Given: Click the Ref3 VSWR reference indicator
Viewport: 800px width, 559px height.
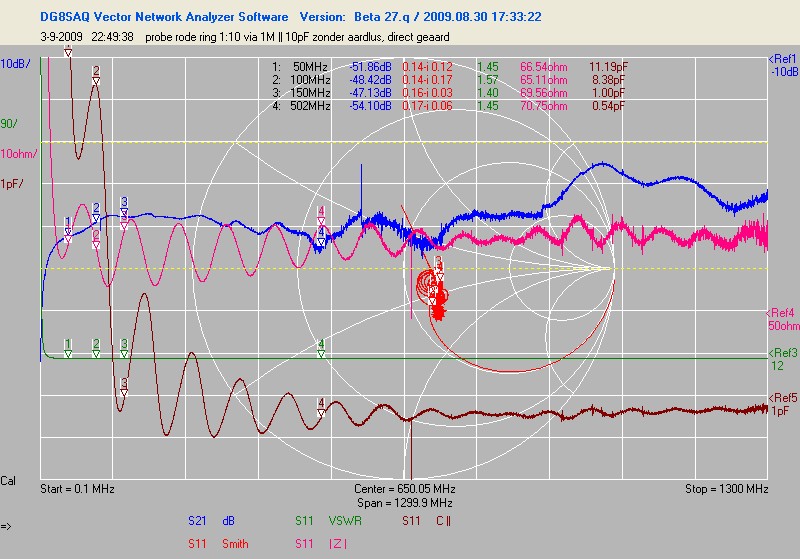Looking at the screenshot, I should click(x=782, y=359).
